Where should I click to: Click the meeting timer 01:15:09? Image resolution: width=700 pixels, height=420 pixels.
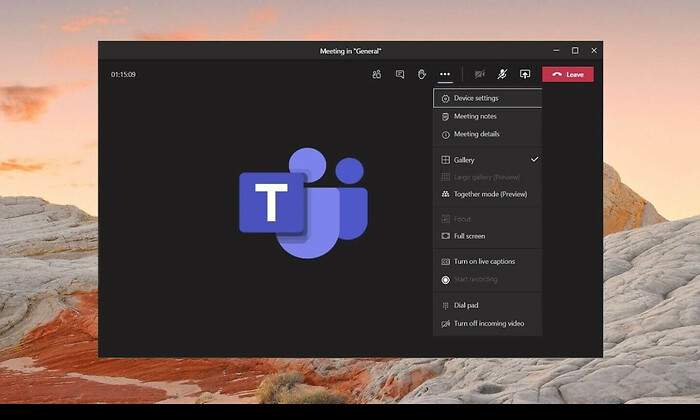click(123, 75)
